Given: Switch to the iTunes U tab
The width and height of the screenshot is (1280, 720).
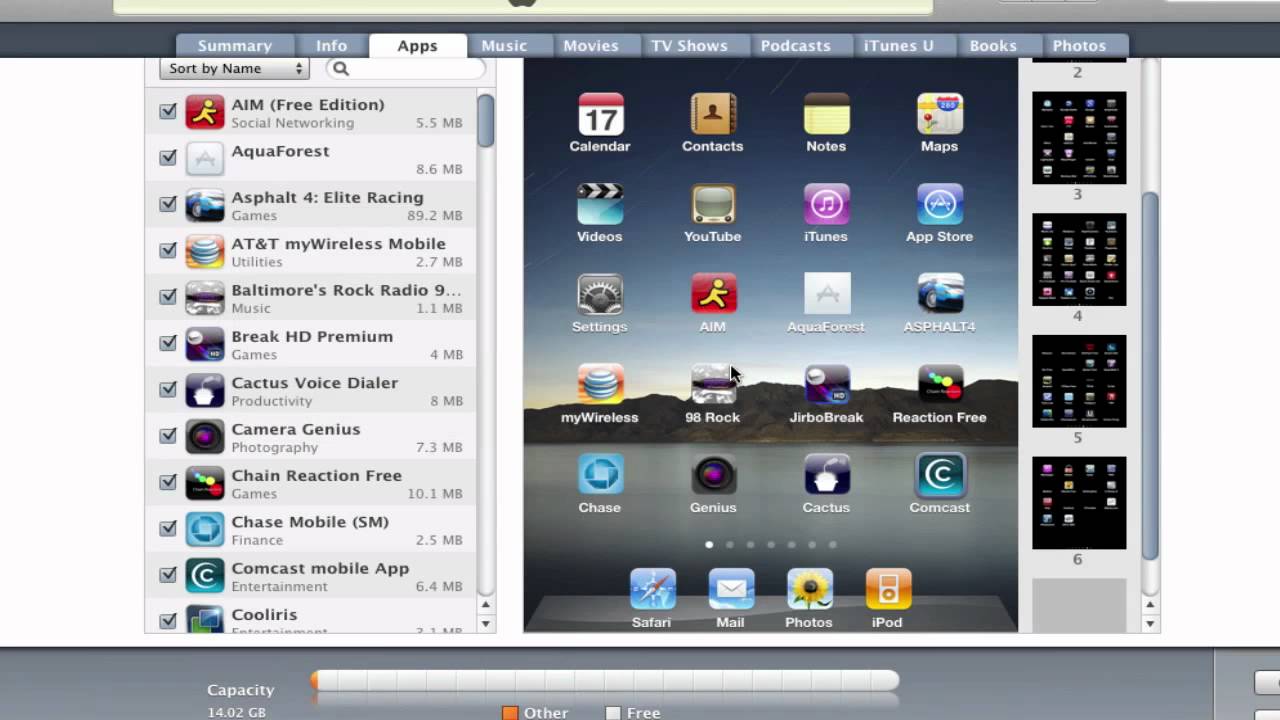Looking at the screenshot, I should (899, 46).
